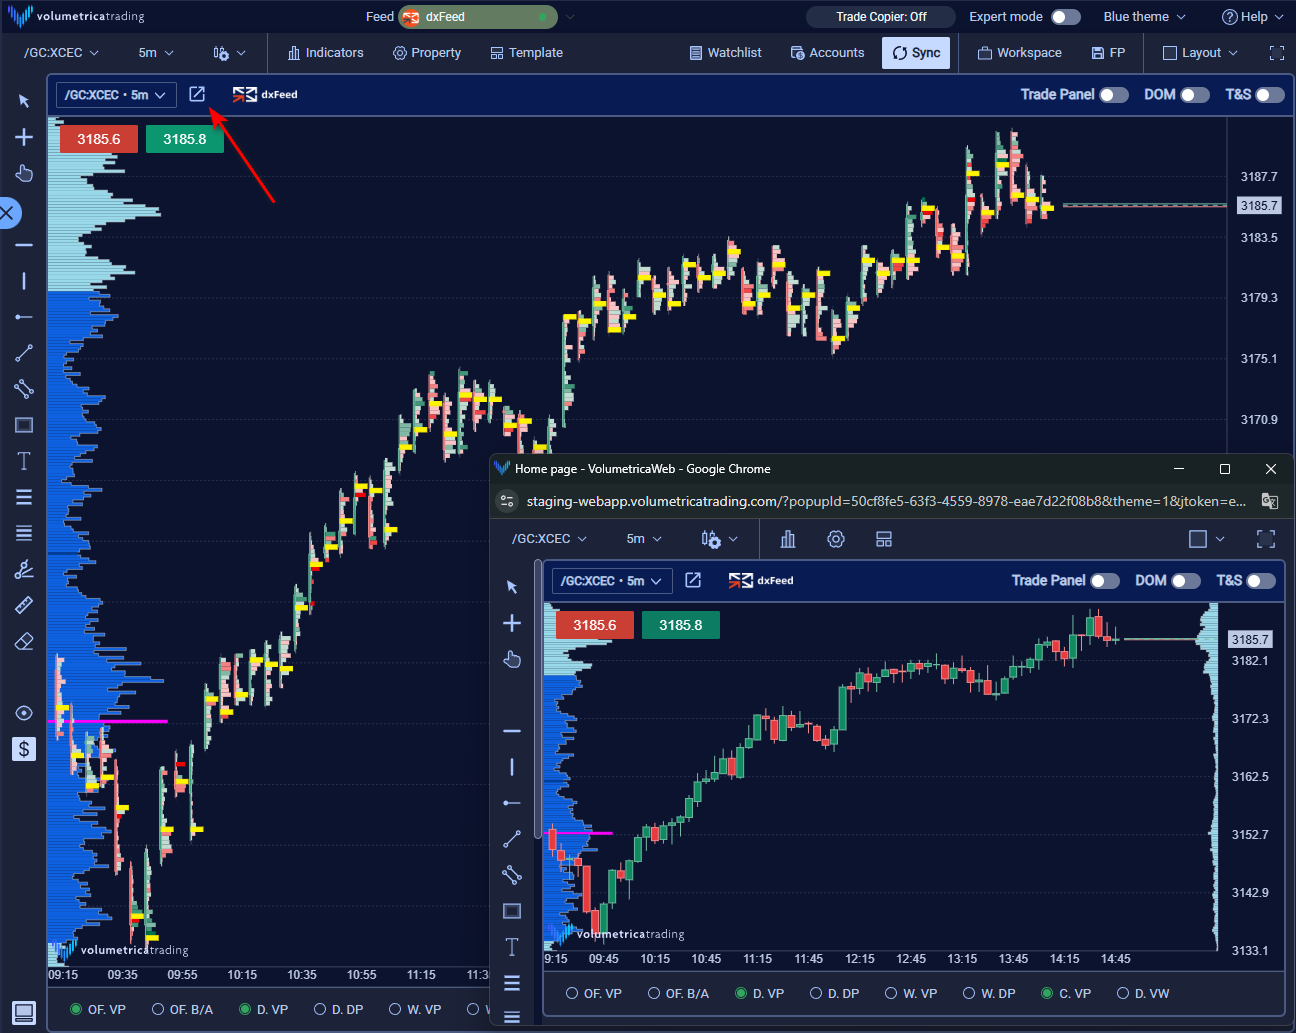The image size is (1296, 1033).
Task: Click green 3185.8 buy price button in popup
Action: (x=681, y=625)
